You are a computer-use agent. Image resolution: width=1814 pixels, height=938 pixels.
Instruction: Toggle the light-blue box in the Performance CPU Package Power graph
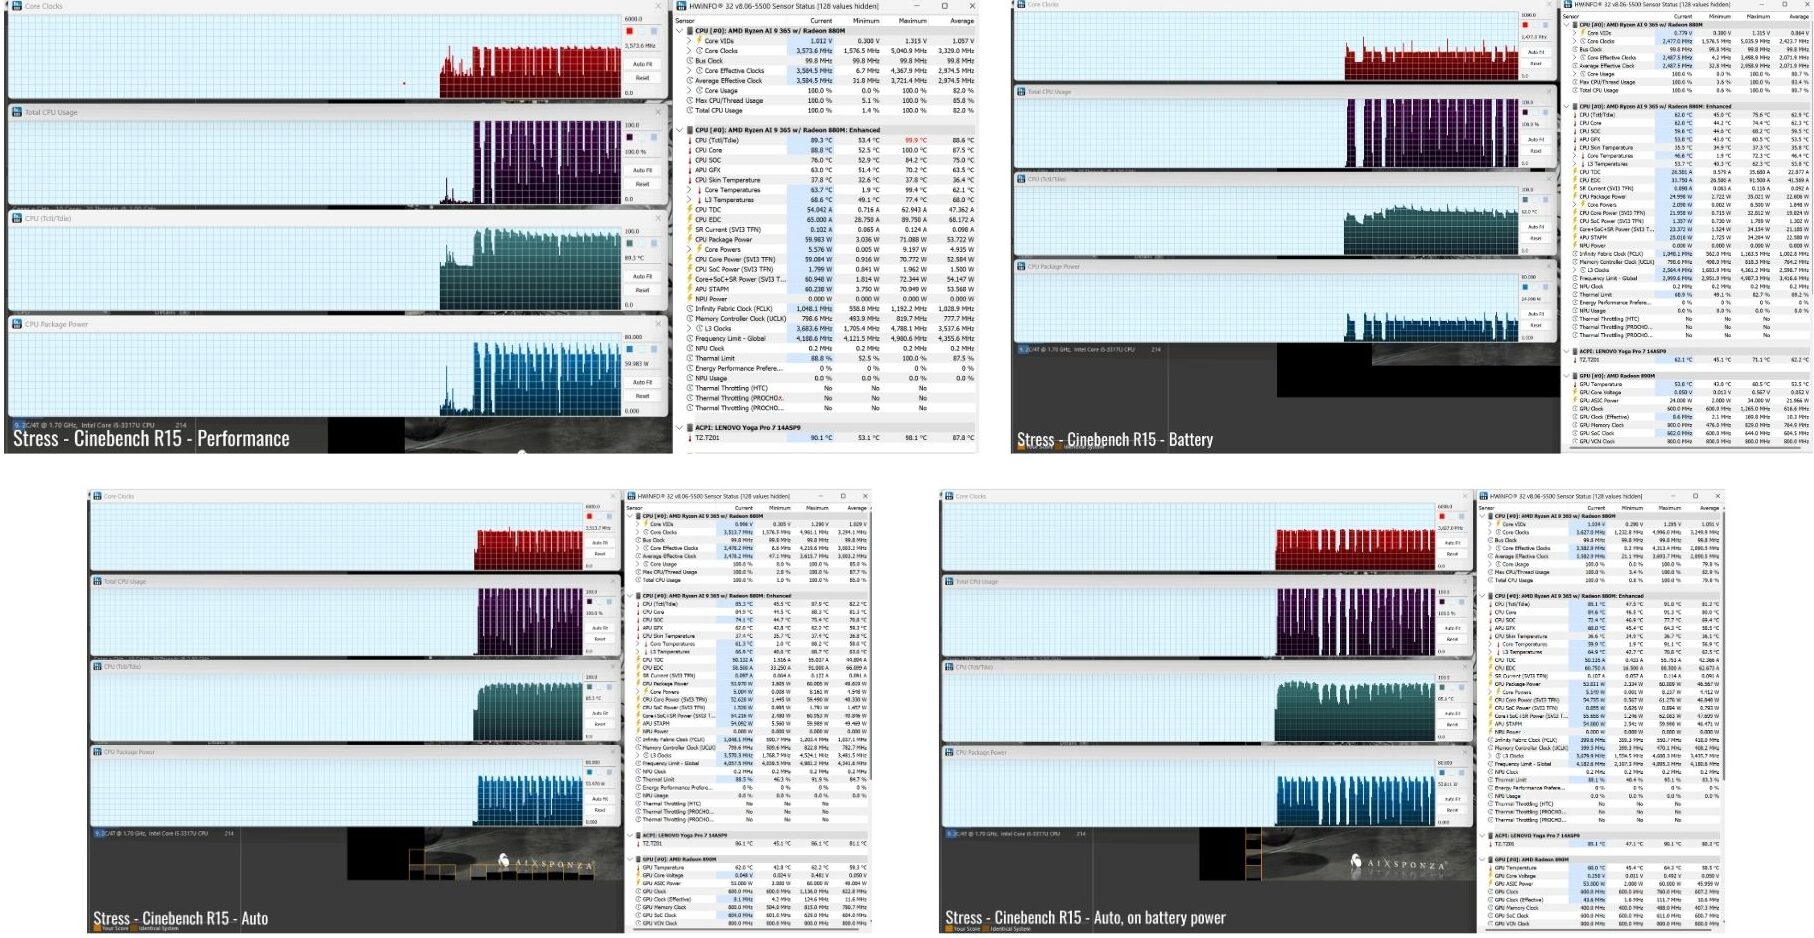click(655, 350)
